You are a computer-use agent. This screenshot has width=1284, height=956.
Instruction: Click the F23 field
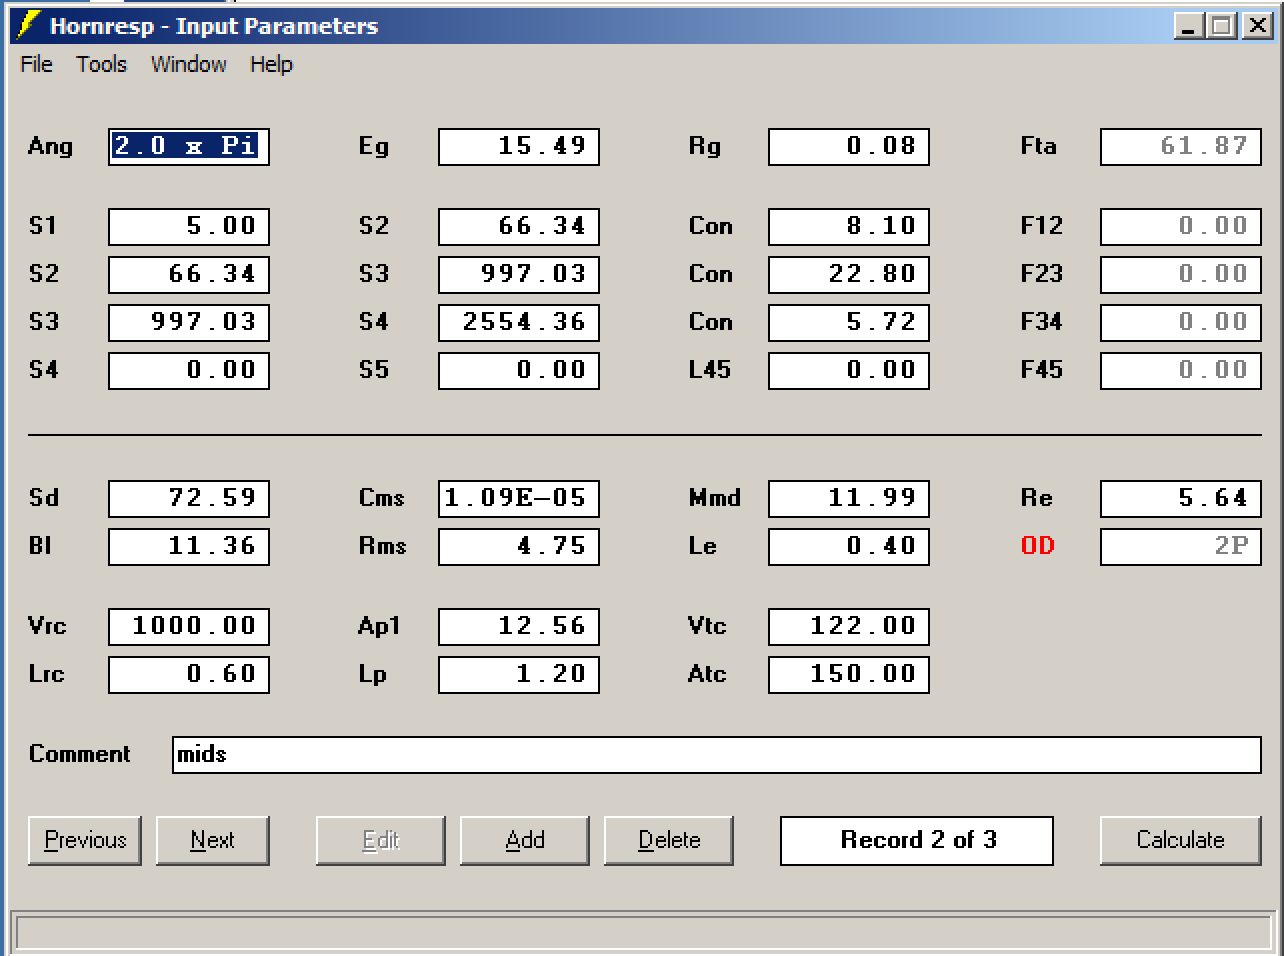tap(1181, 274)
